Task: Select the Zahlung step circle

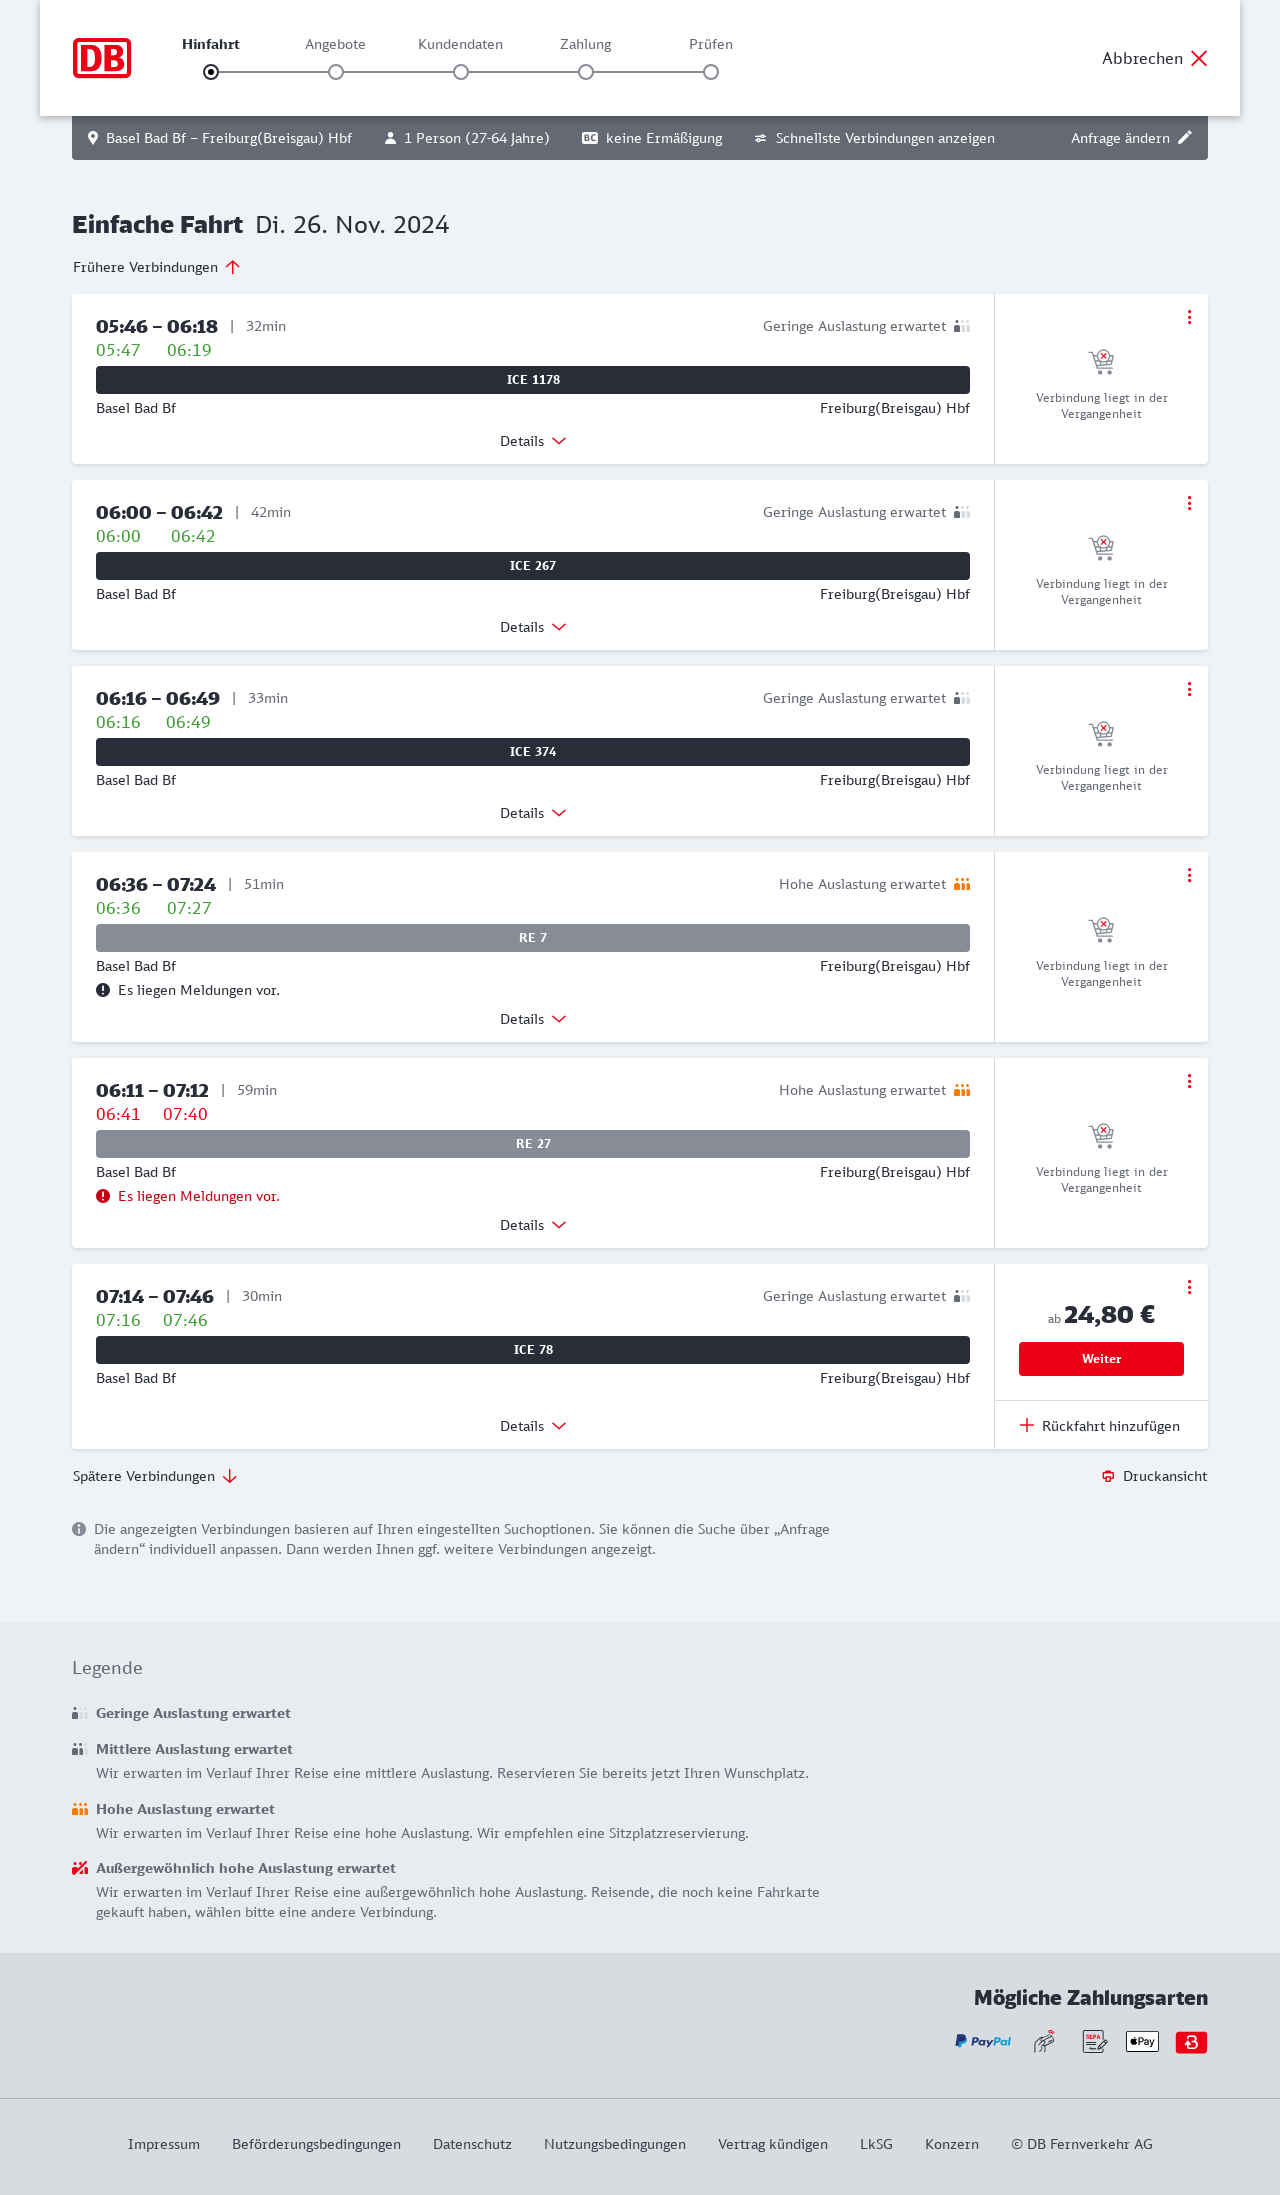Action: click(586, 72)
